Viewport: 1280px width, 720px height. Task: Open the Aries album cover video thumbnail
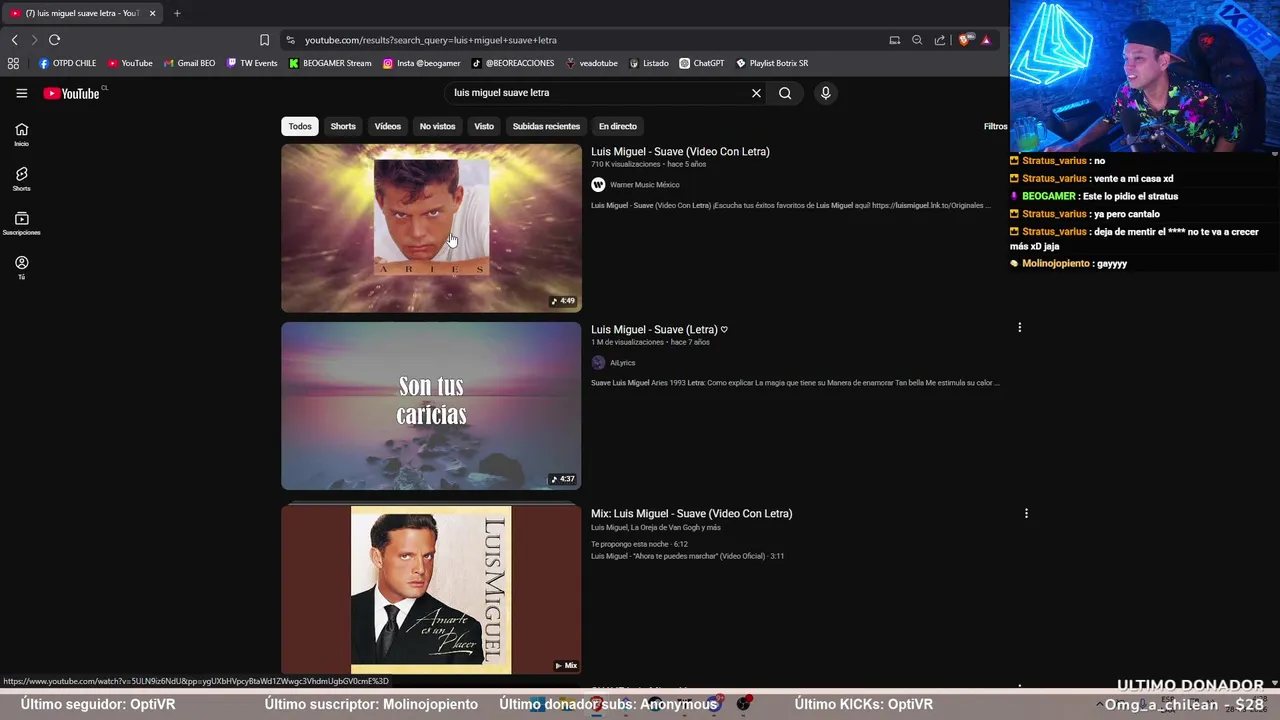point(431,228)
